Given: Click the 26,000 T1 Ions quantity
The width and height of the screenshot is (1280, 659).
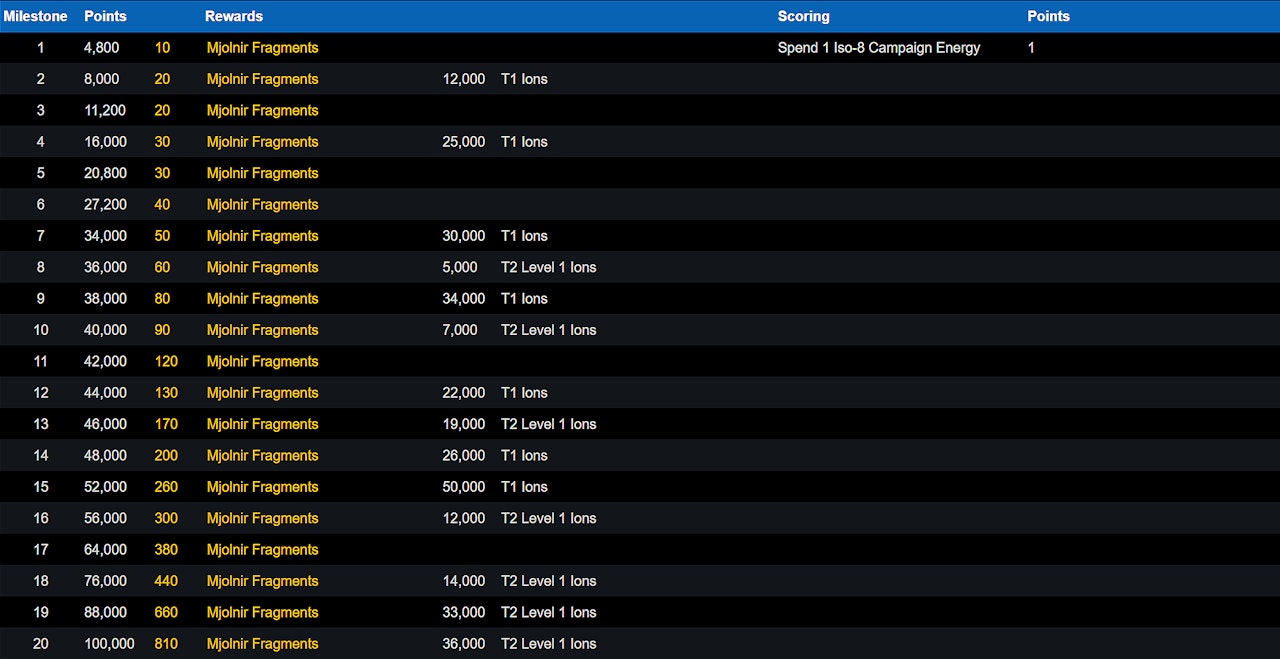Looking at the screenshot, I should tap(464, 455).
